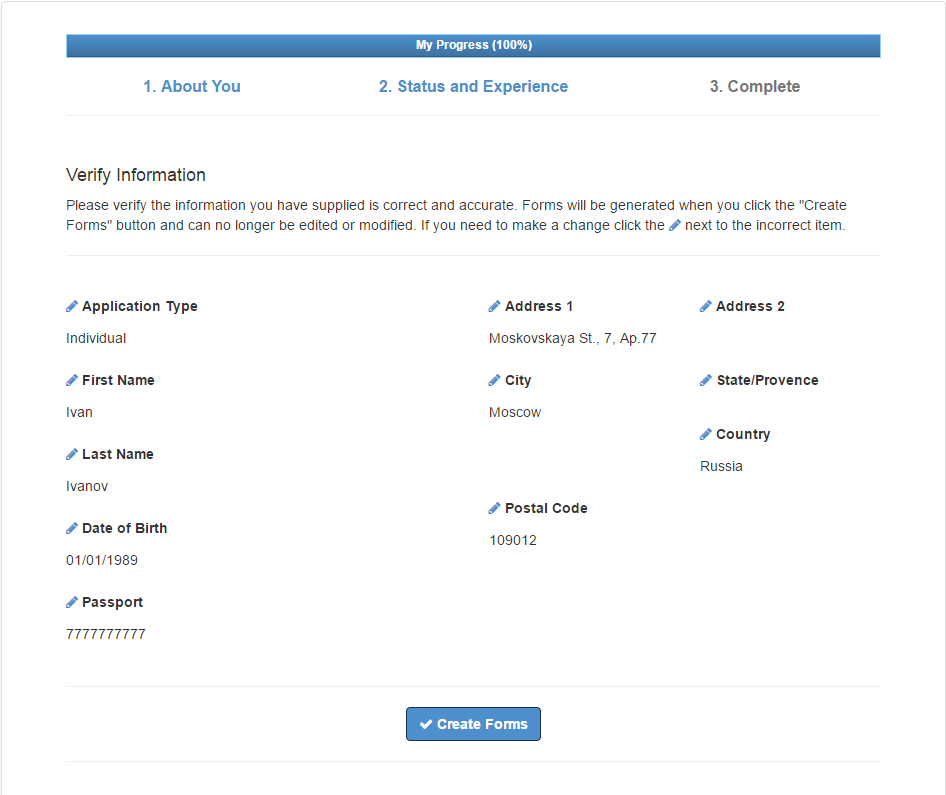Click the My Progress 100% bar
This screenshot has width=946, height=795.
coord(474,45)
